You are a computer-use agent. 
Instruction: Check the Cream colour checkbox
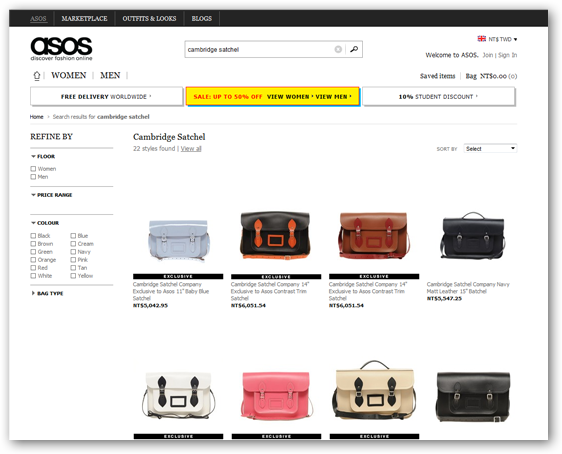(x=73, y=244)
